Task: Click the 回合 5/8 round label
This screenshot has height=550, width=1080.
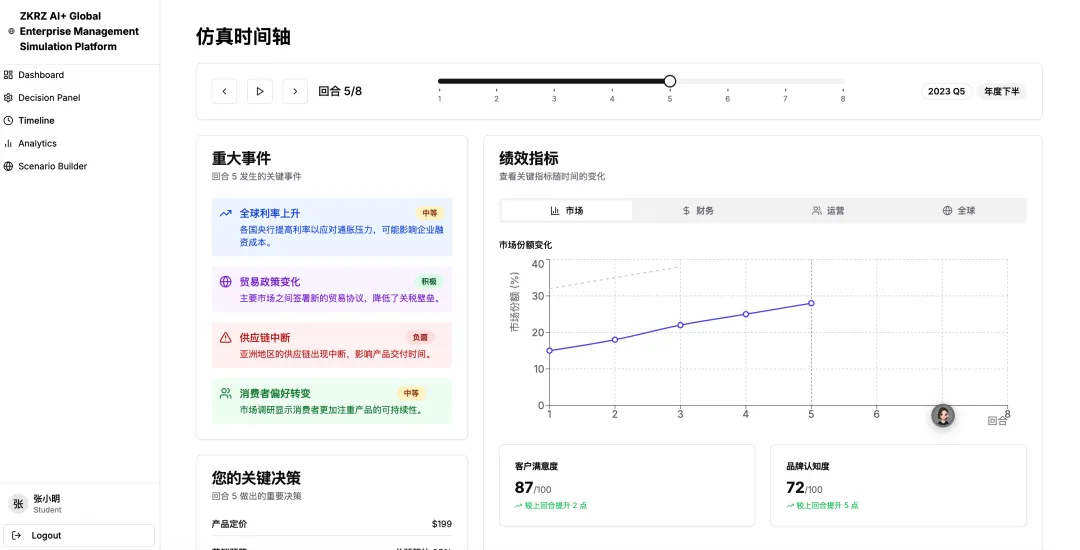Action: tap(340, 91)
